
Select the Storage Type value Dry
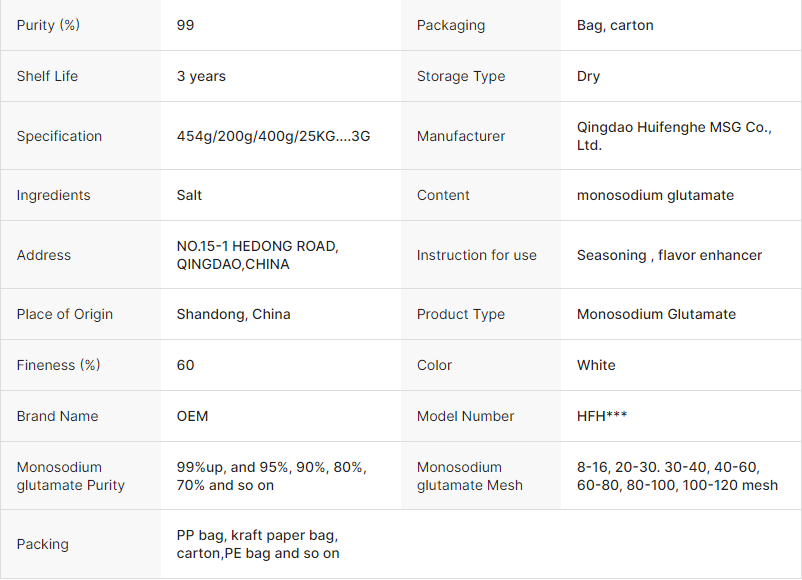click(x=588, y=76)
